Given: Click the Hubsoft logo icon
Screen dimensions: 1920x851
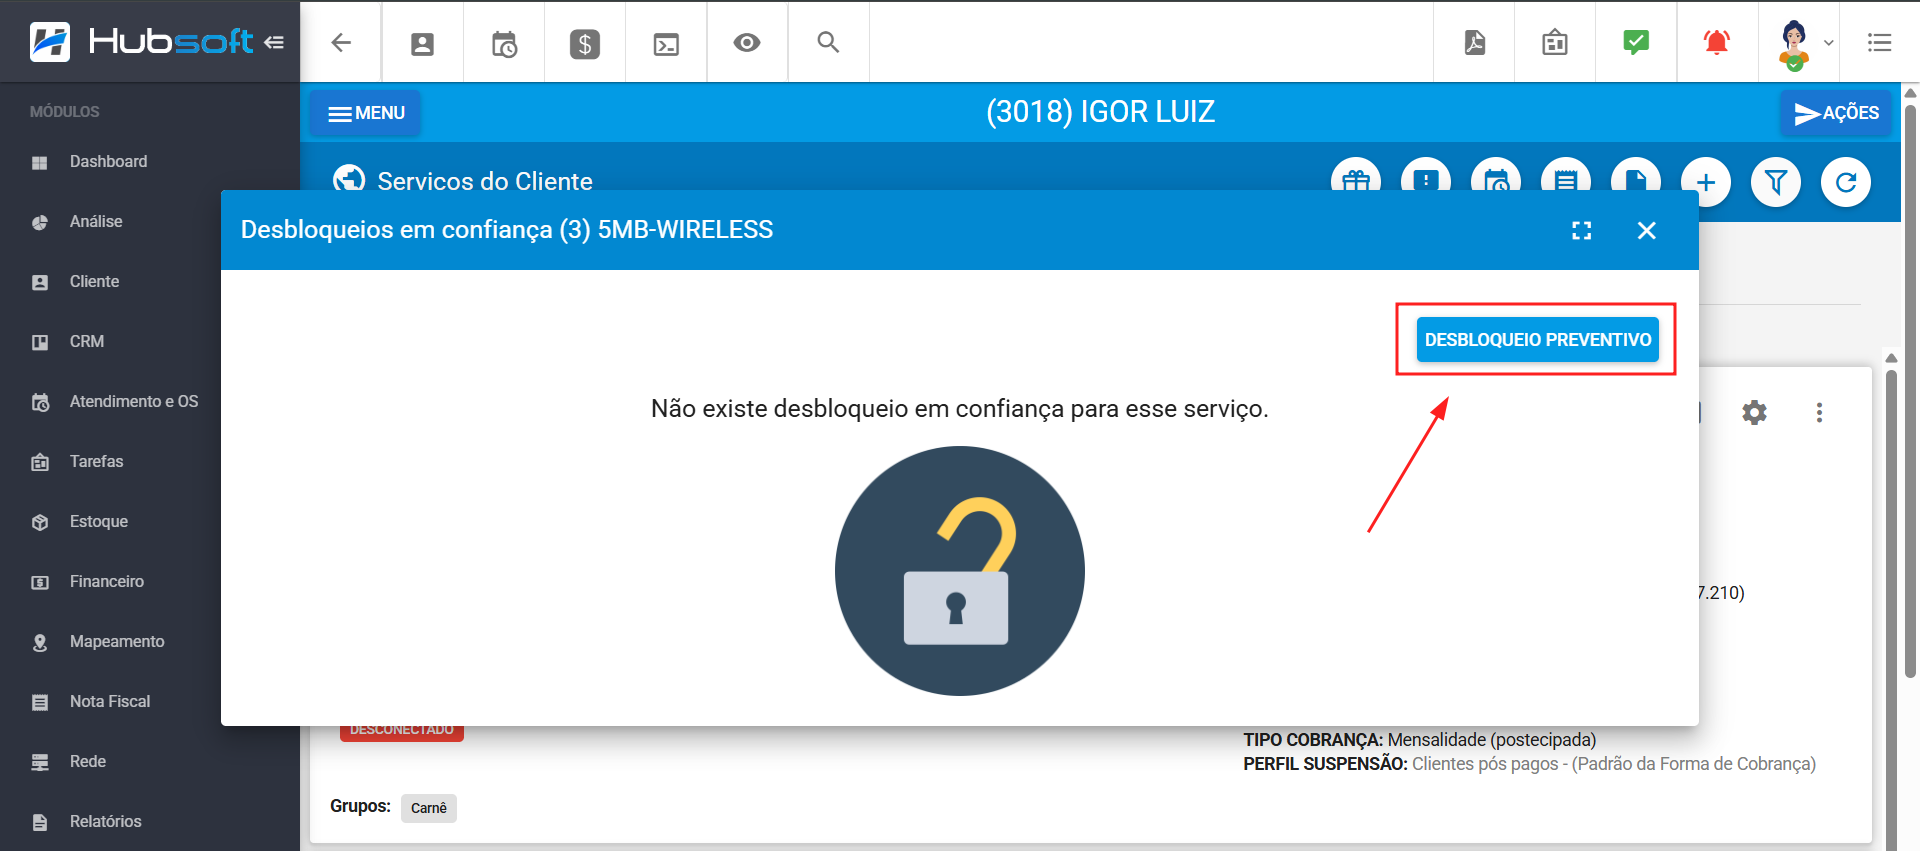Looking at the screenshot, I should point(50,42).
